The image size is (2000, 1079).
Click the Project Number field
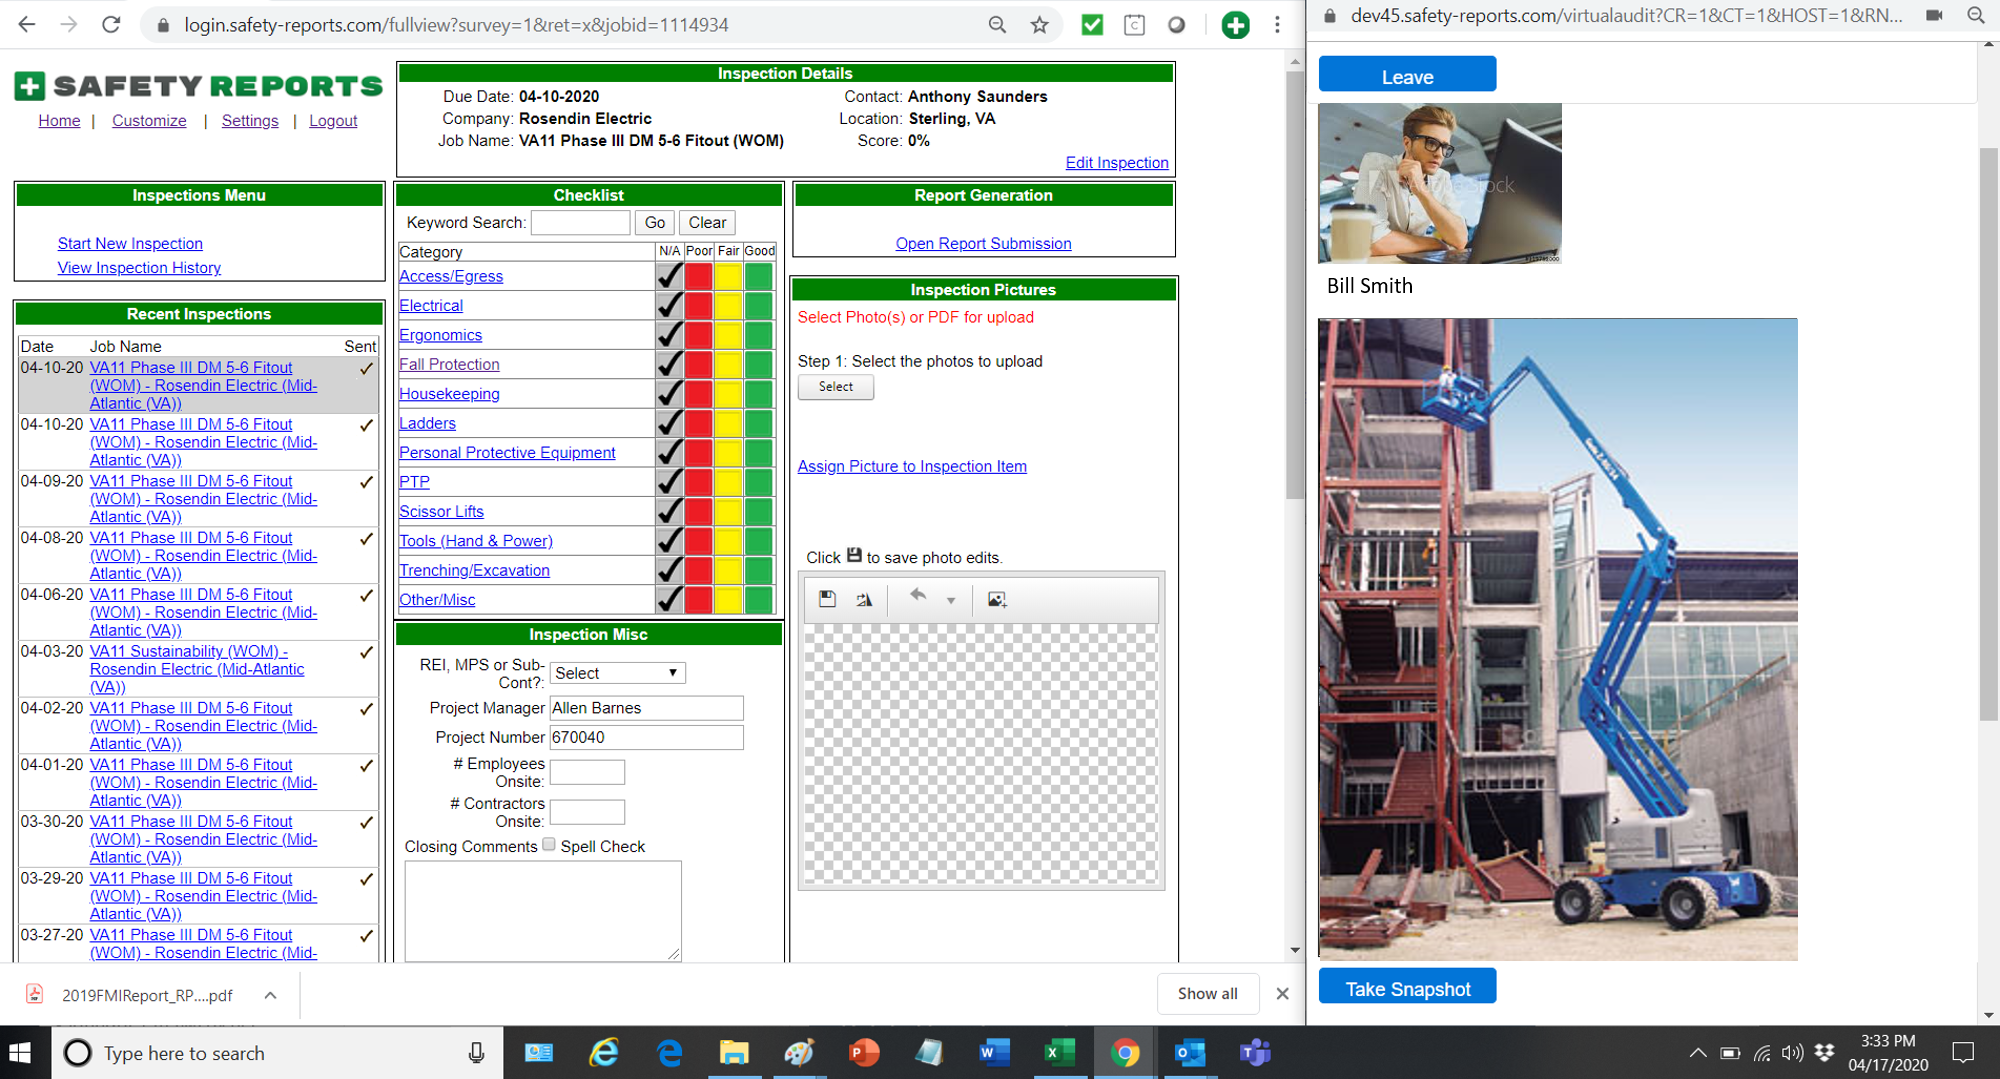tap(646, 737)
